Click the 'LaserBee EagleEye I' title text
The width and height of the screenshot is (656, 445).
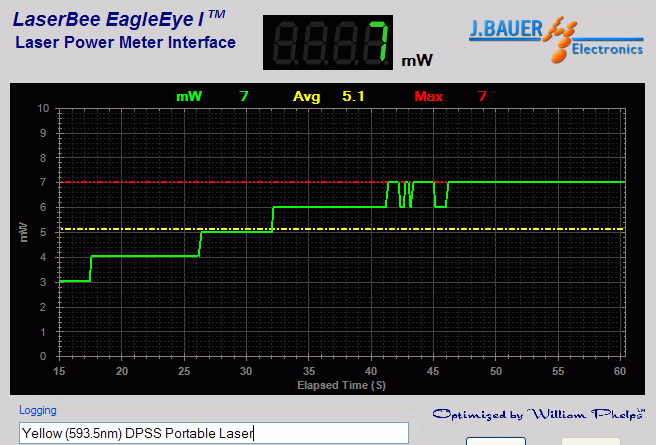pos(119,19)
